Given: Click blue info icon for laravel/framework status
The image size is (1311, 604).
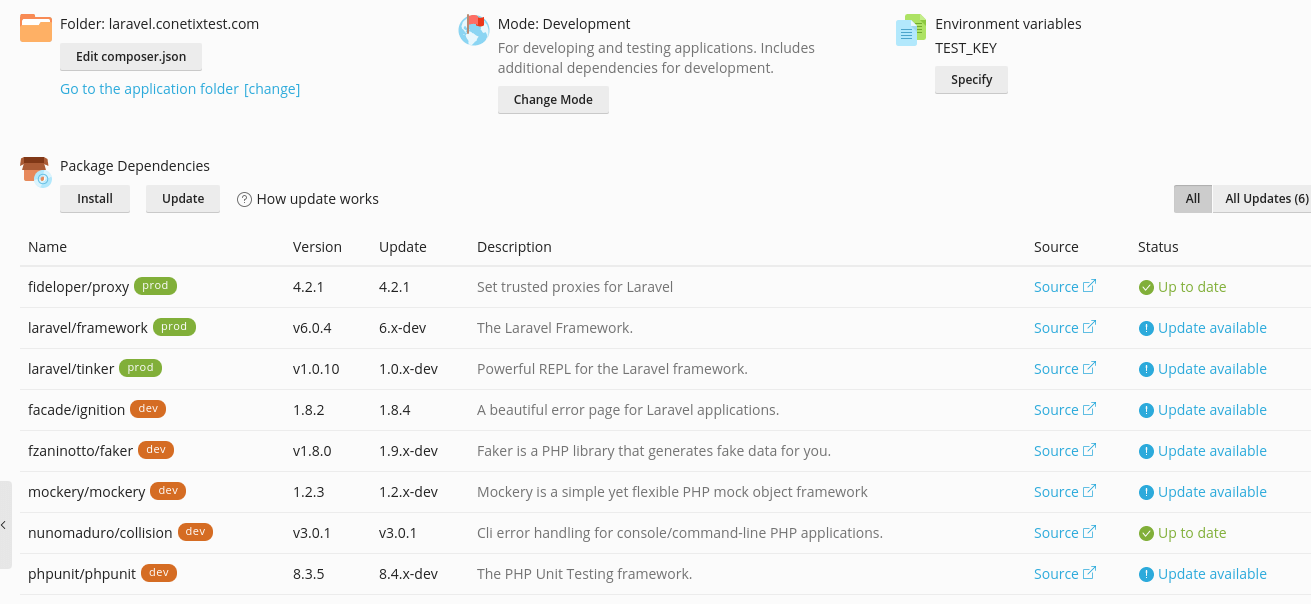Looking at the screenshot, I should point(1146,328).
